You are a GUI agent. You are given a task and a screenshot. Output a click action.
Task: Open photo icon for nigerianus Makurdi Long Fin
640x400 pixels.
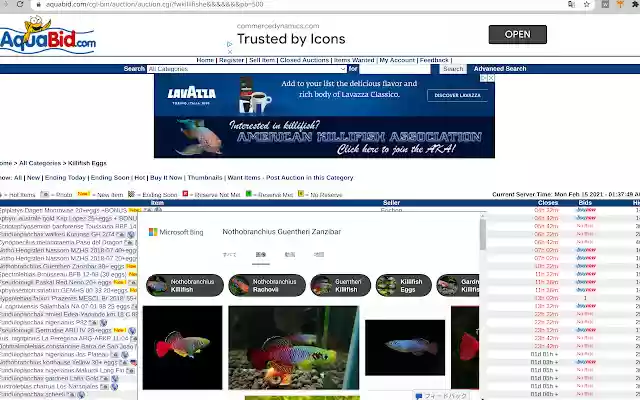pyautogui.click(x=130, y=371)
